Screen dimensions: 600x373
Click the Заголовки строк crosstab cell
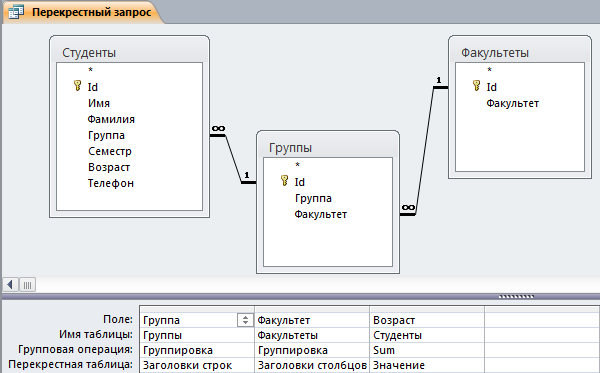click(x=197, y=365)
